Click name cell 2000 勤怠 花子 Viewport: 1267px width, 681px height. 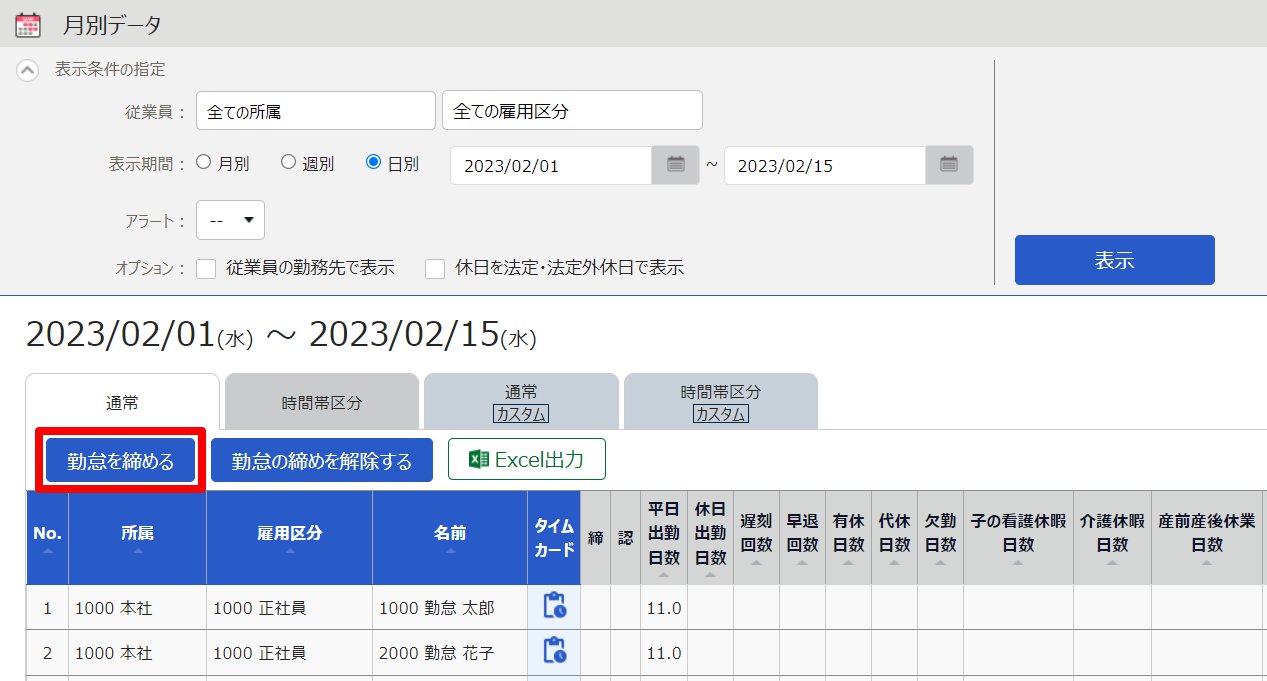(x=450, y=654)
